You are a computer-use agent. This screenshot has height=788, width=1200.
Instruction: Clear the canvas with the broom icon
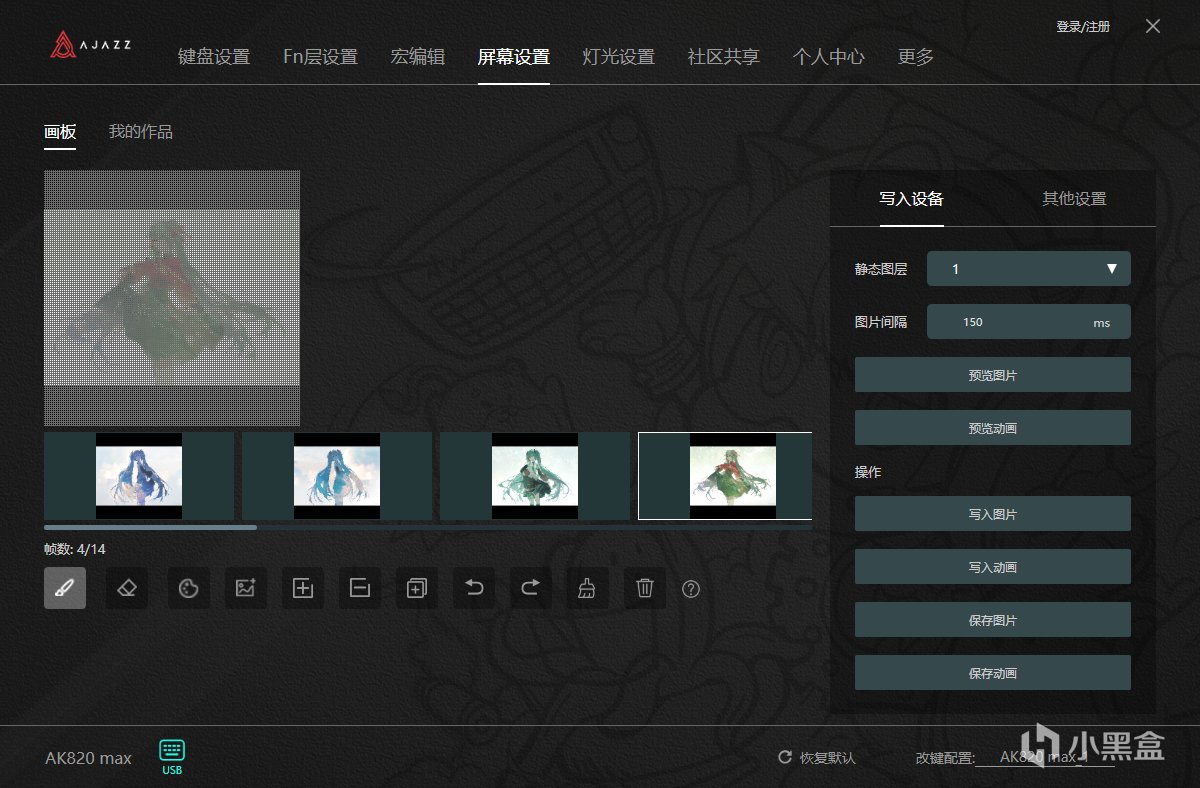point(588,588)
